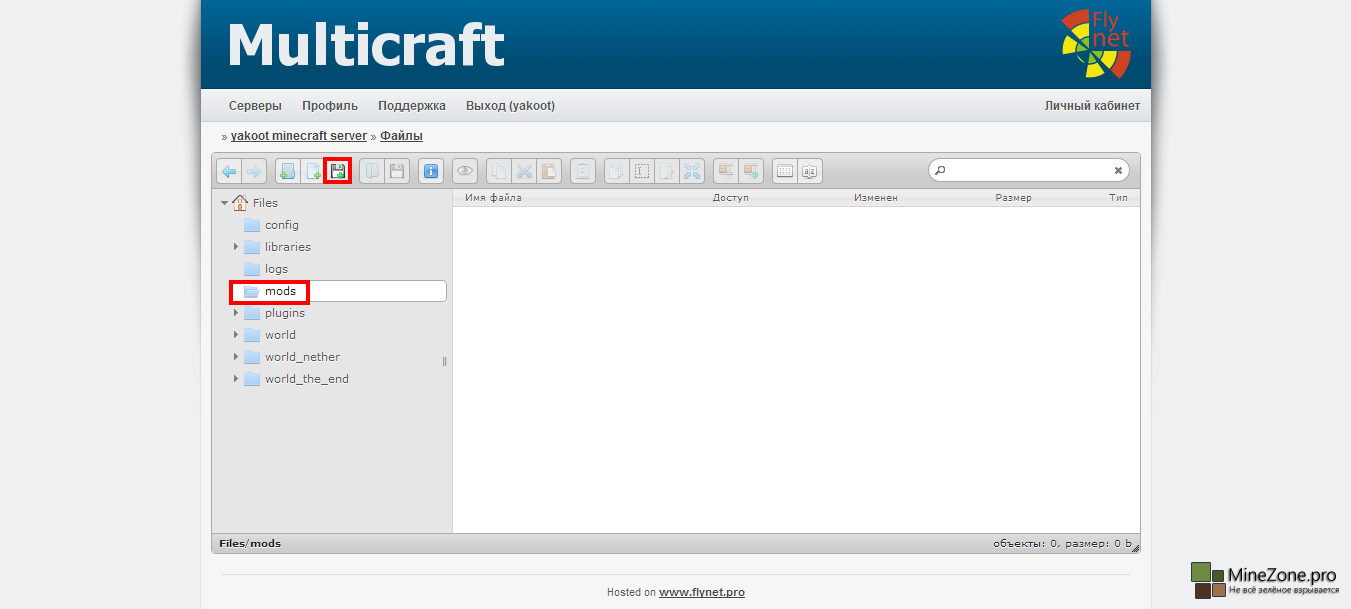Open the Поддержка menu item

(x=412, y=106)
